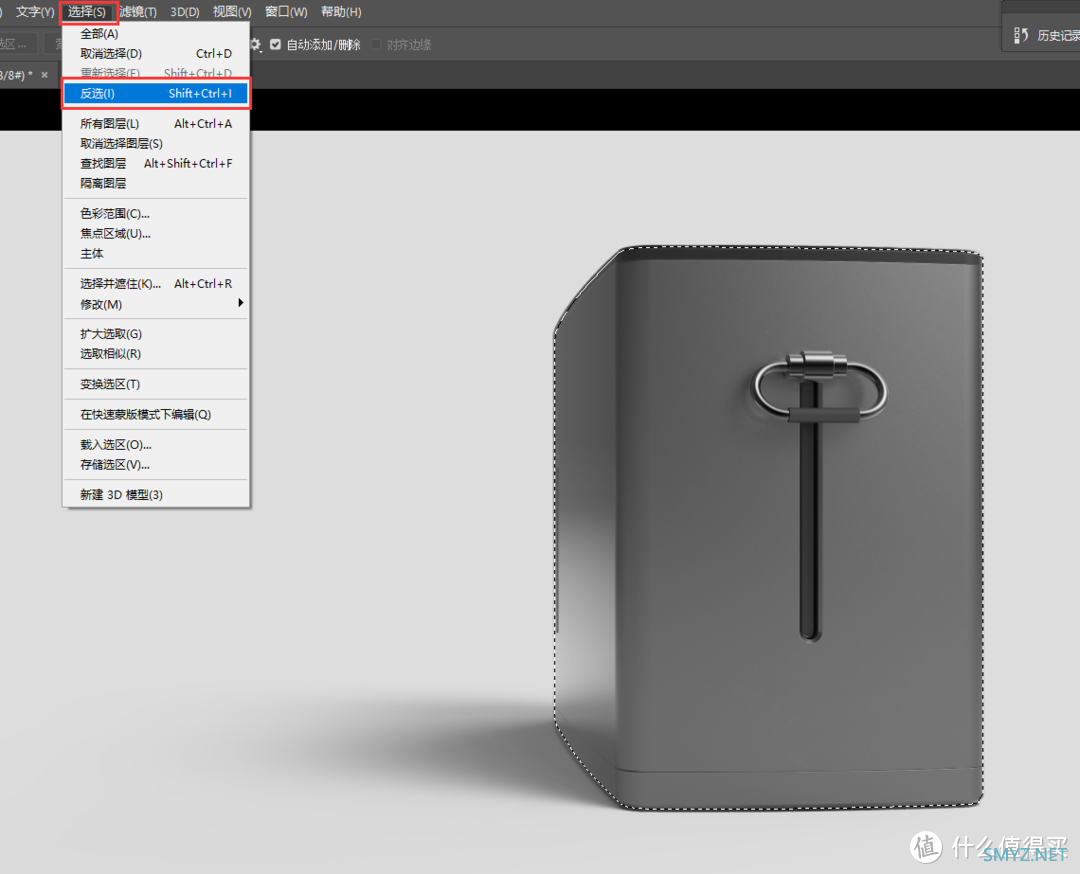Open 载入选区(O)... dialog
This screenshot has height=874, width=1080.
point(156,445)
